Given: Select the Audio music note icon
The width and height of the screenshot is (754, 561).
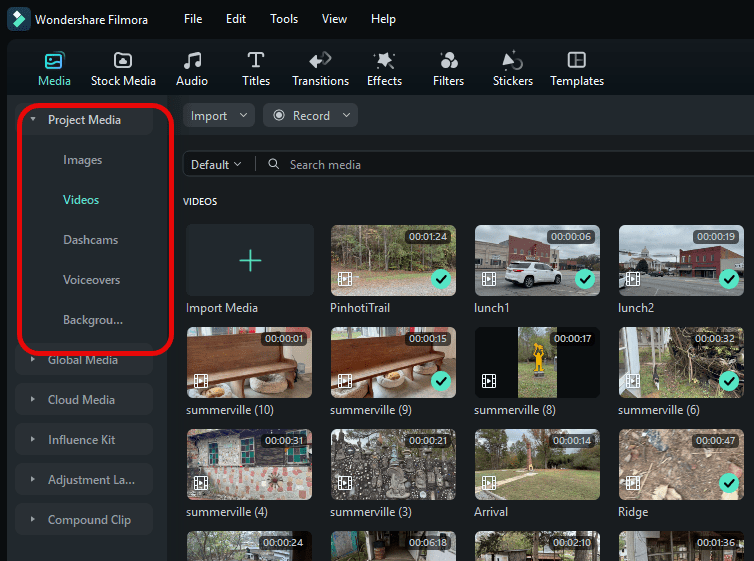Looking at the screenshot, I should coord(192,61).
